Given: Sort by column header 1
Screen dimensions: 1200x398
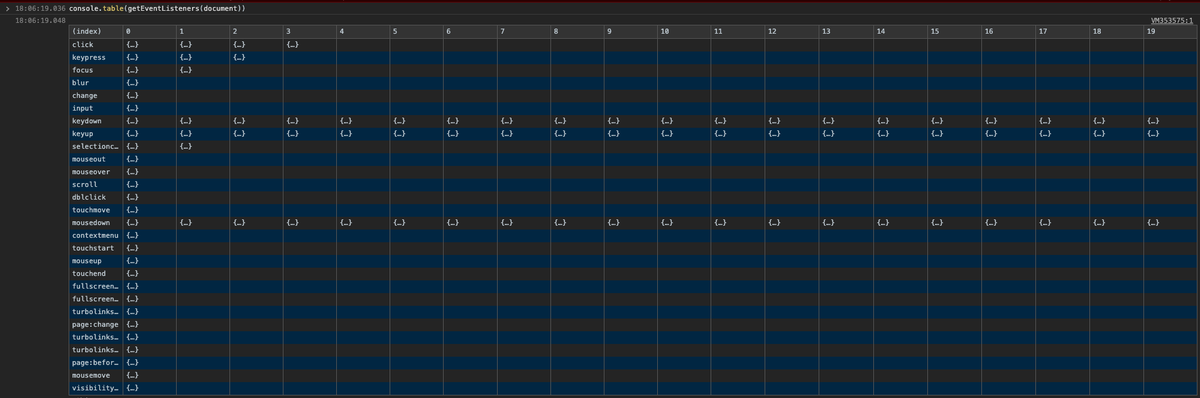Looking at the screenshot, I should pos(203,32).
